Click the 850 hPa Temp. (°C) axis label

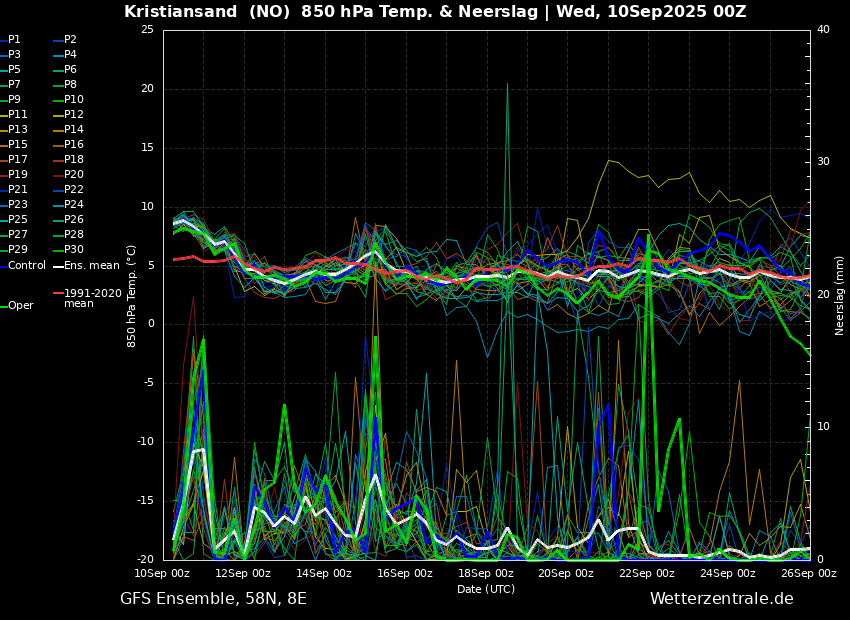tap(132, 295)
